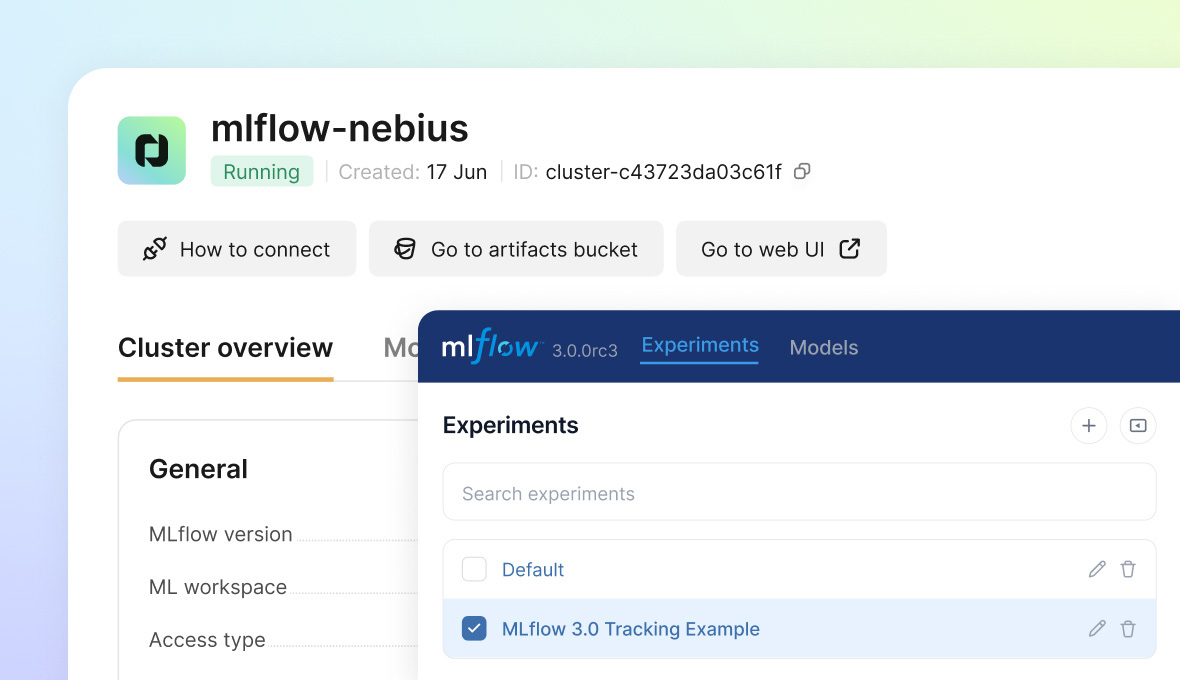This screenshot has width=1180, height=680.
Task: Click the Running status badge
Action: (262, 172)
